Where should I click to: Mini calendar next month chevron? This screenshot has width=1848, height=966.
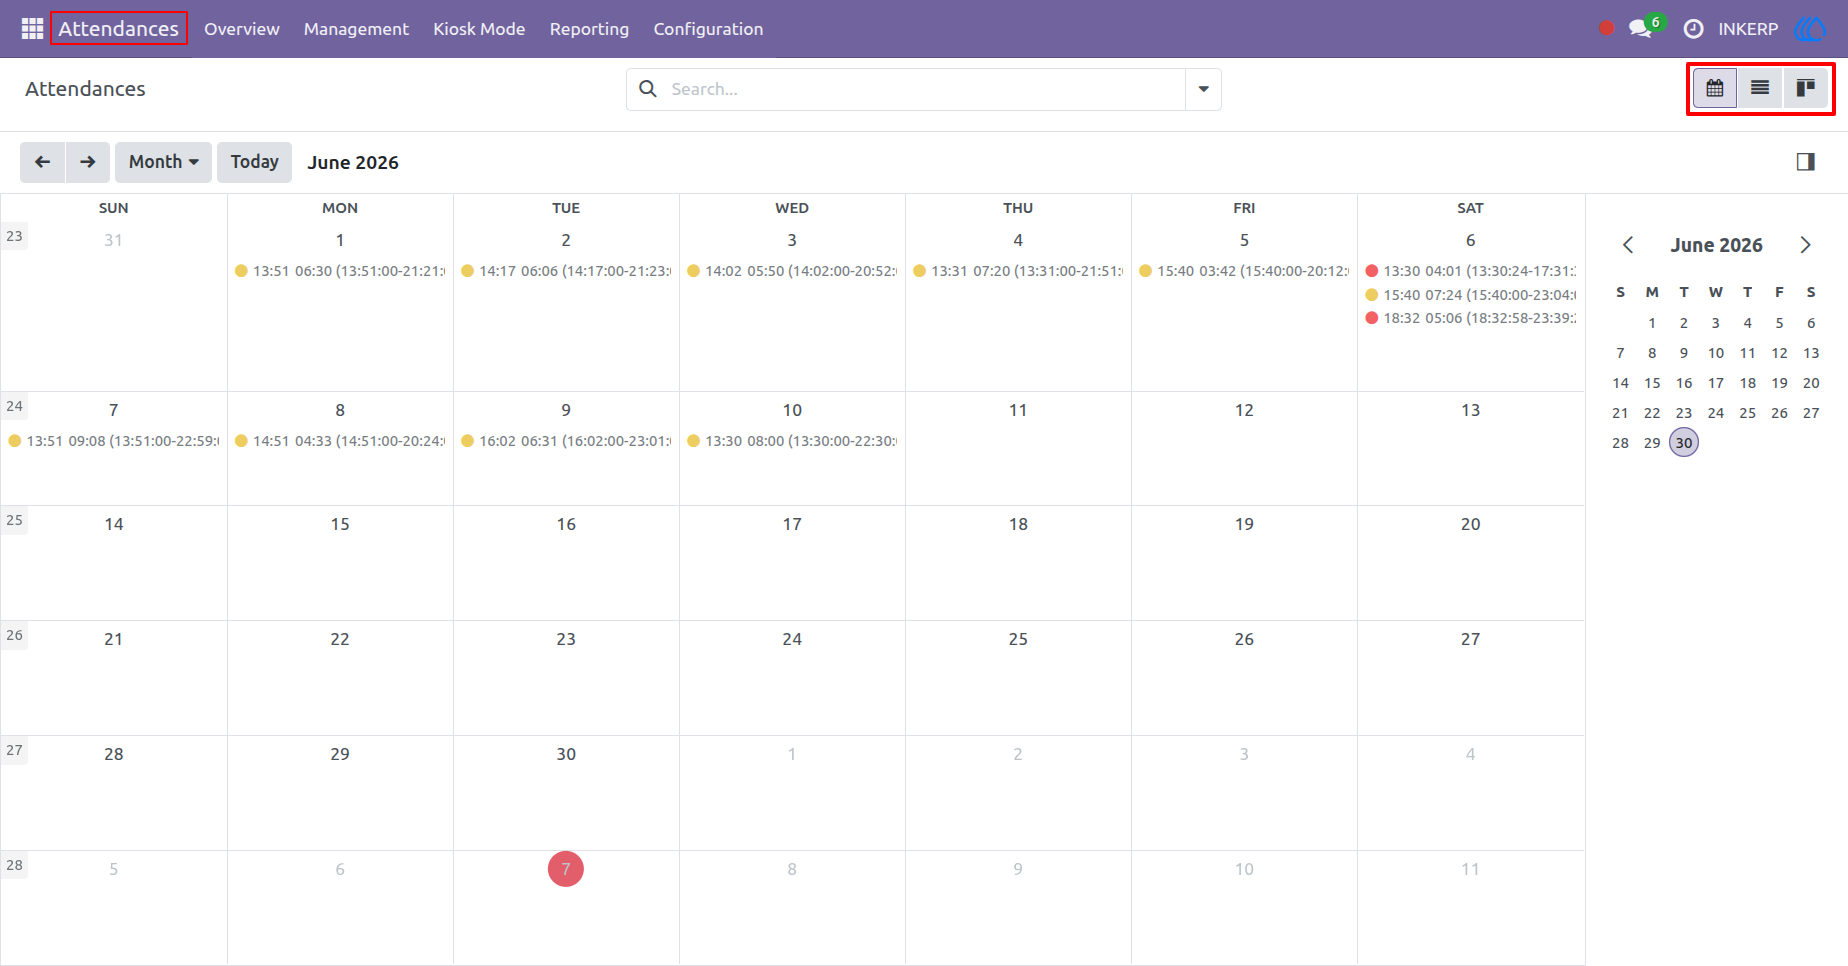pos(1805,245)
